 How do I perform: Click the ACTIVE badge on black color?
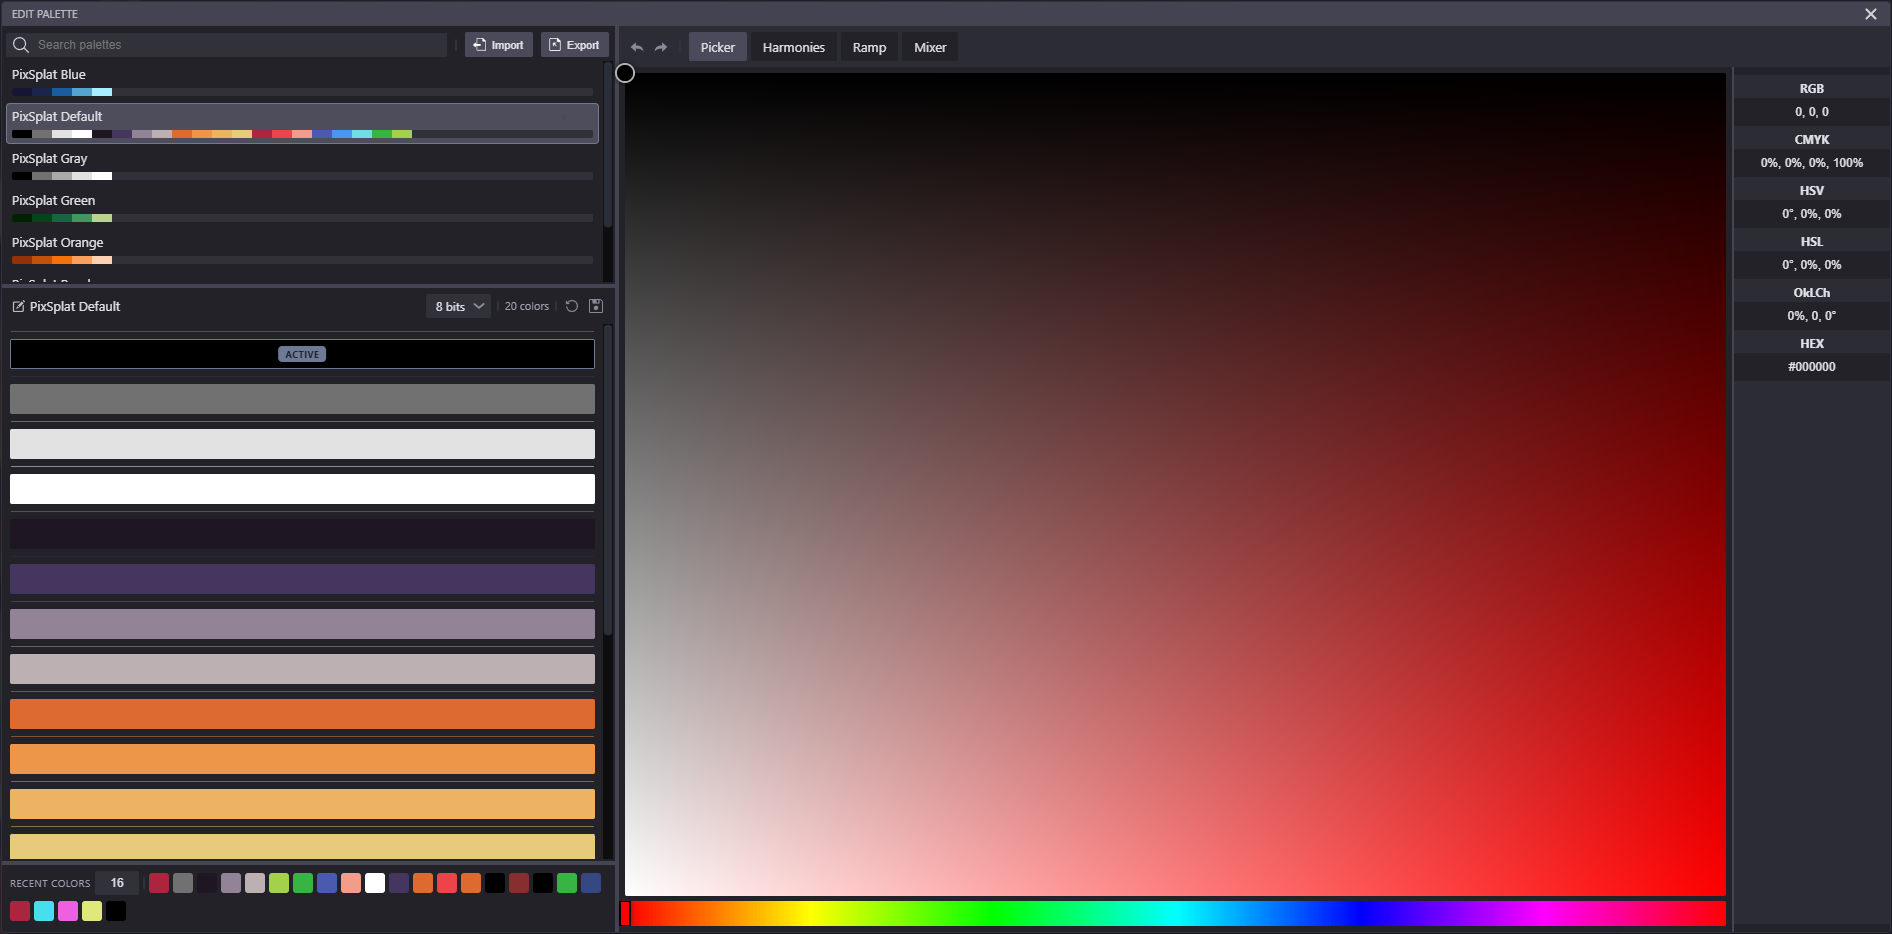coord(302,354)
